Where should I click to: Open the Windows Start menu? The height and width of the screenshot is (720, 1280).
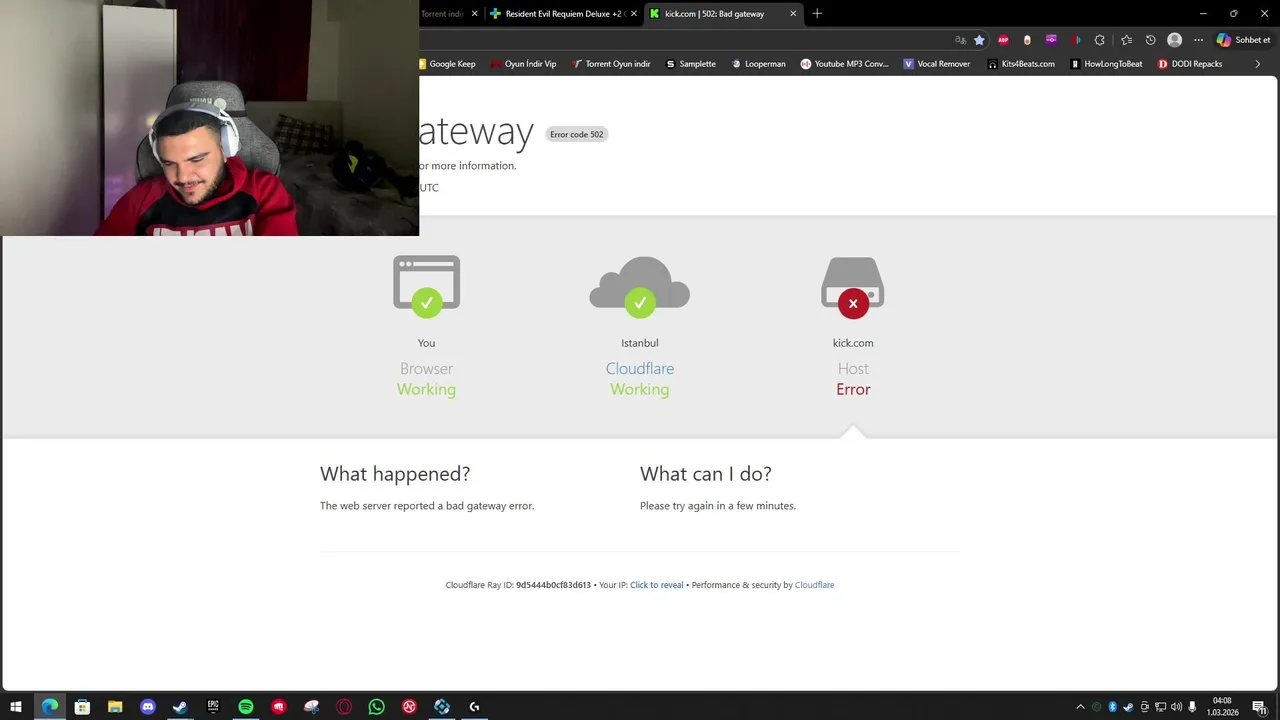click(17, 707)
